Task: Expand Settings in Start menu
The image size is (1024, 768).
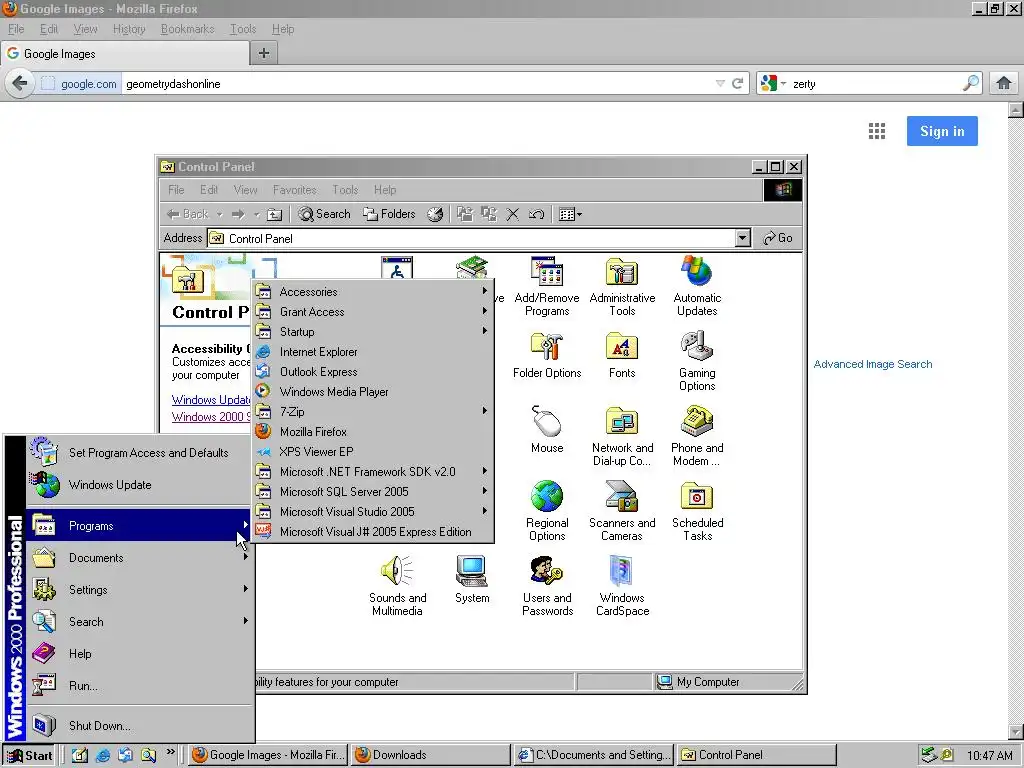Action: (x=139, y=590)
